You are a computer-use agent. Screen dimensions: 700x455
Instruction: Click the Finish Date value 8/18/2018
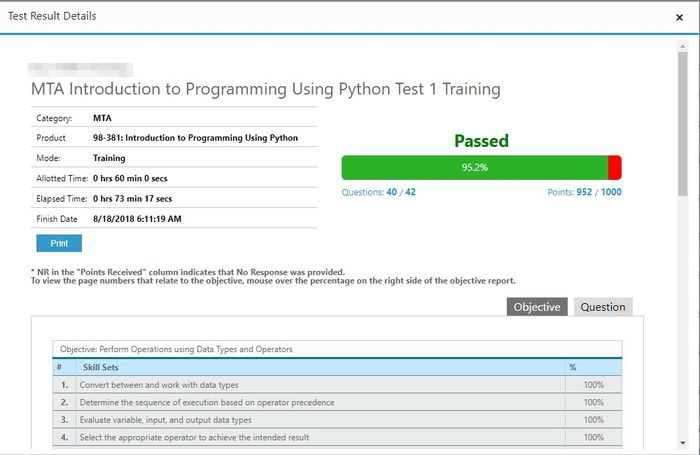(137, 218)
